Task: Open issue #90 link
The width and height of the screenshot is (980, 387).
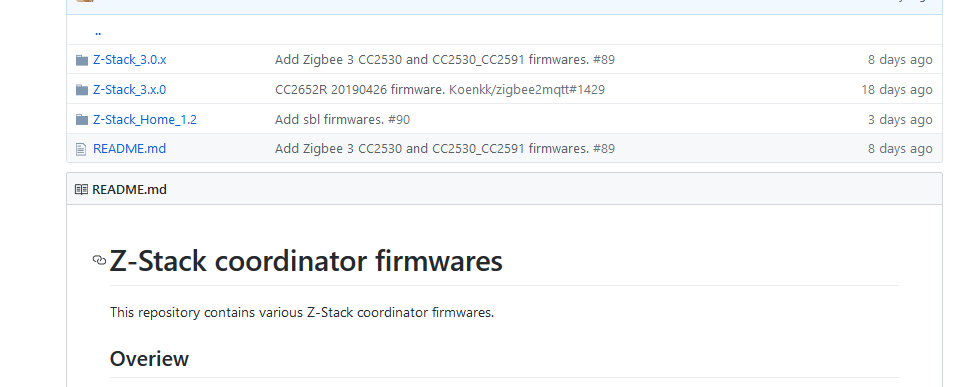Action: pyautogui.click(x=399, y=119)
